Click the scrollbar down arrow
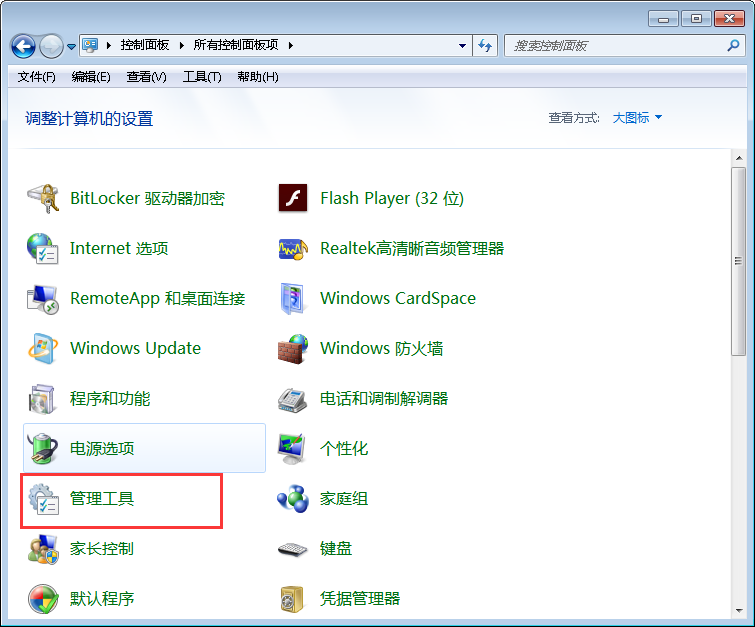 tap(739, 611)
